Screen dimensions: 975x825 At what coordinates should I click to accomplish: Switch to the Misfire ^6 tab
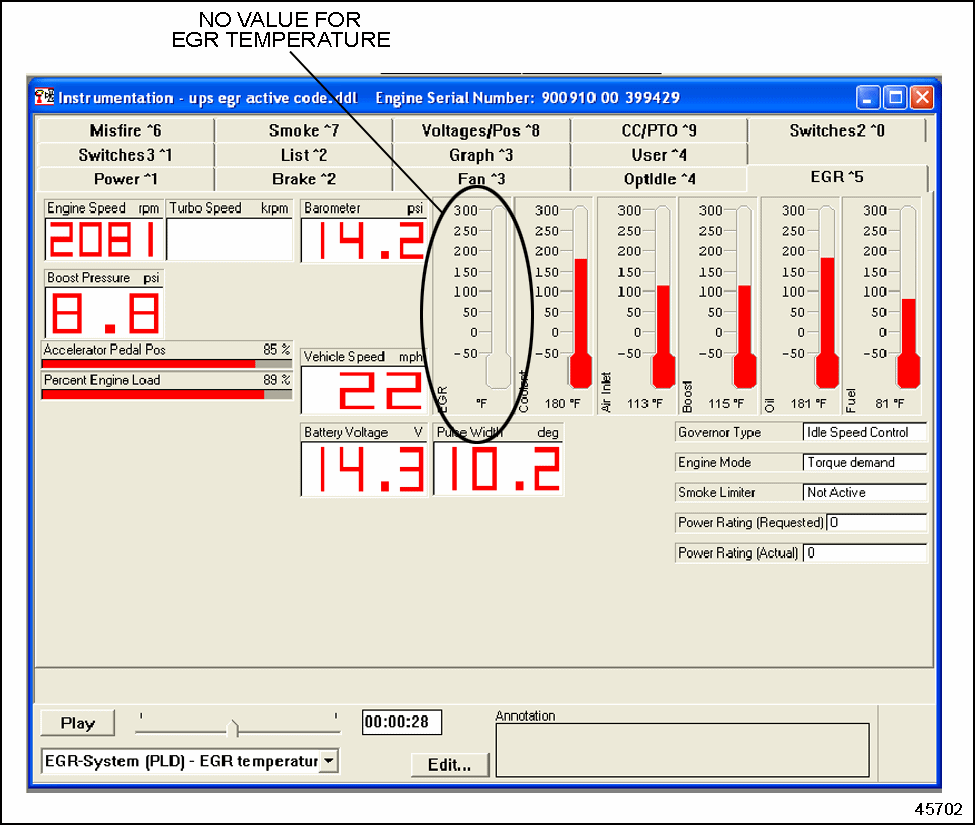125,131
